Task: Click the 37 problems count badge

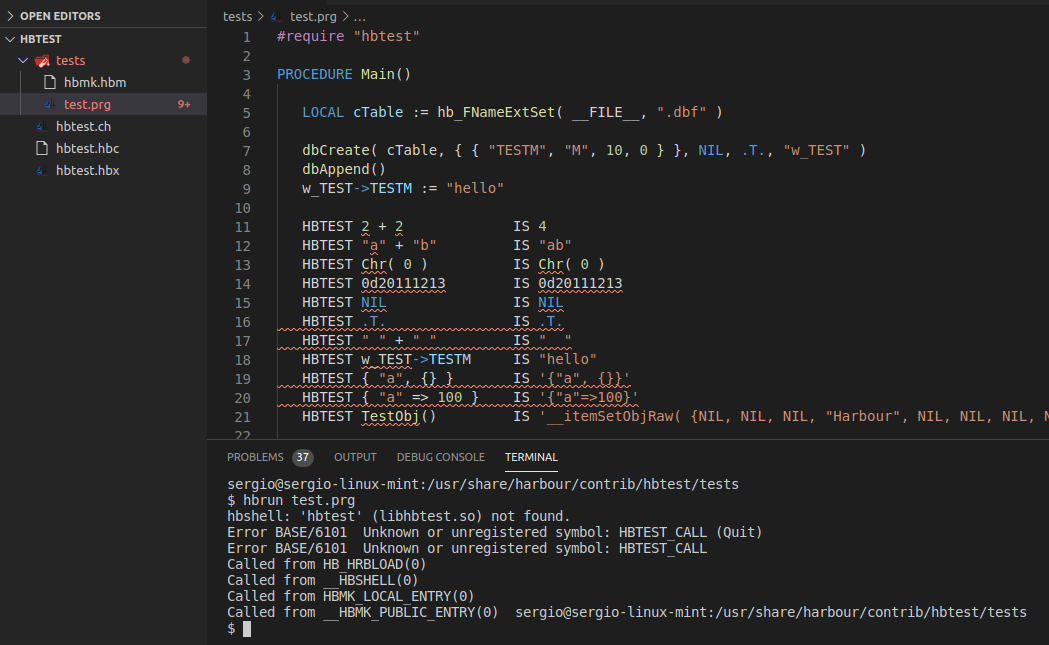Action: coord(302,458)
